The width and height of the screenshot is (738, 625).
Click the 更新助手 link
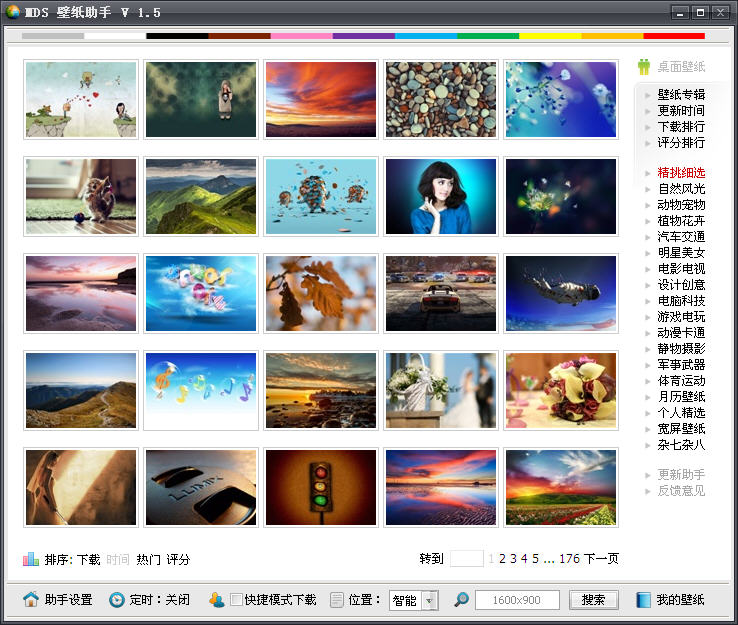click(681, 474)
